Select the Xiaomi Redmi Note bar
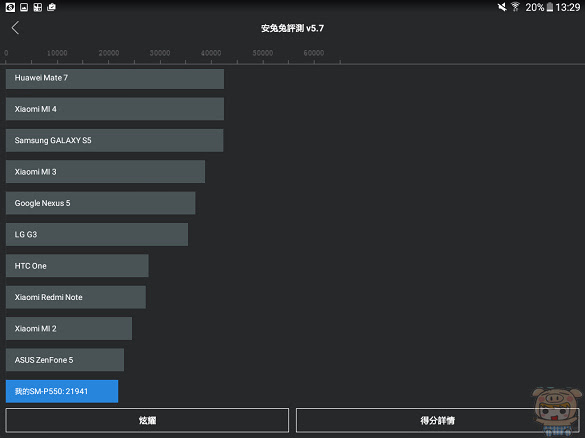 [76, 297]
